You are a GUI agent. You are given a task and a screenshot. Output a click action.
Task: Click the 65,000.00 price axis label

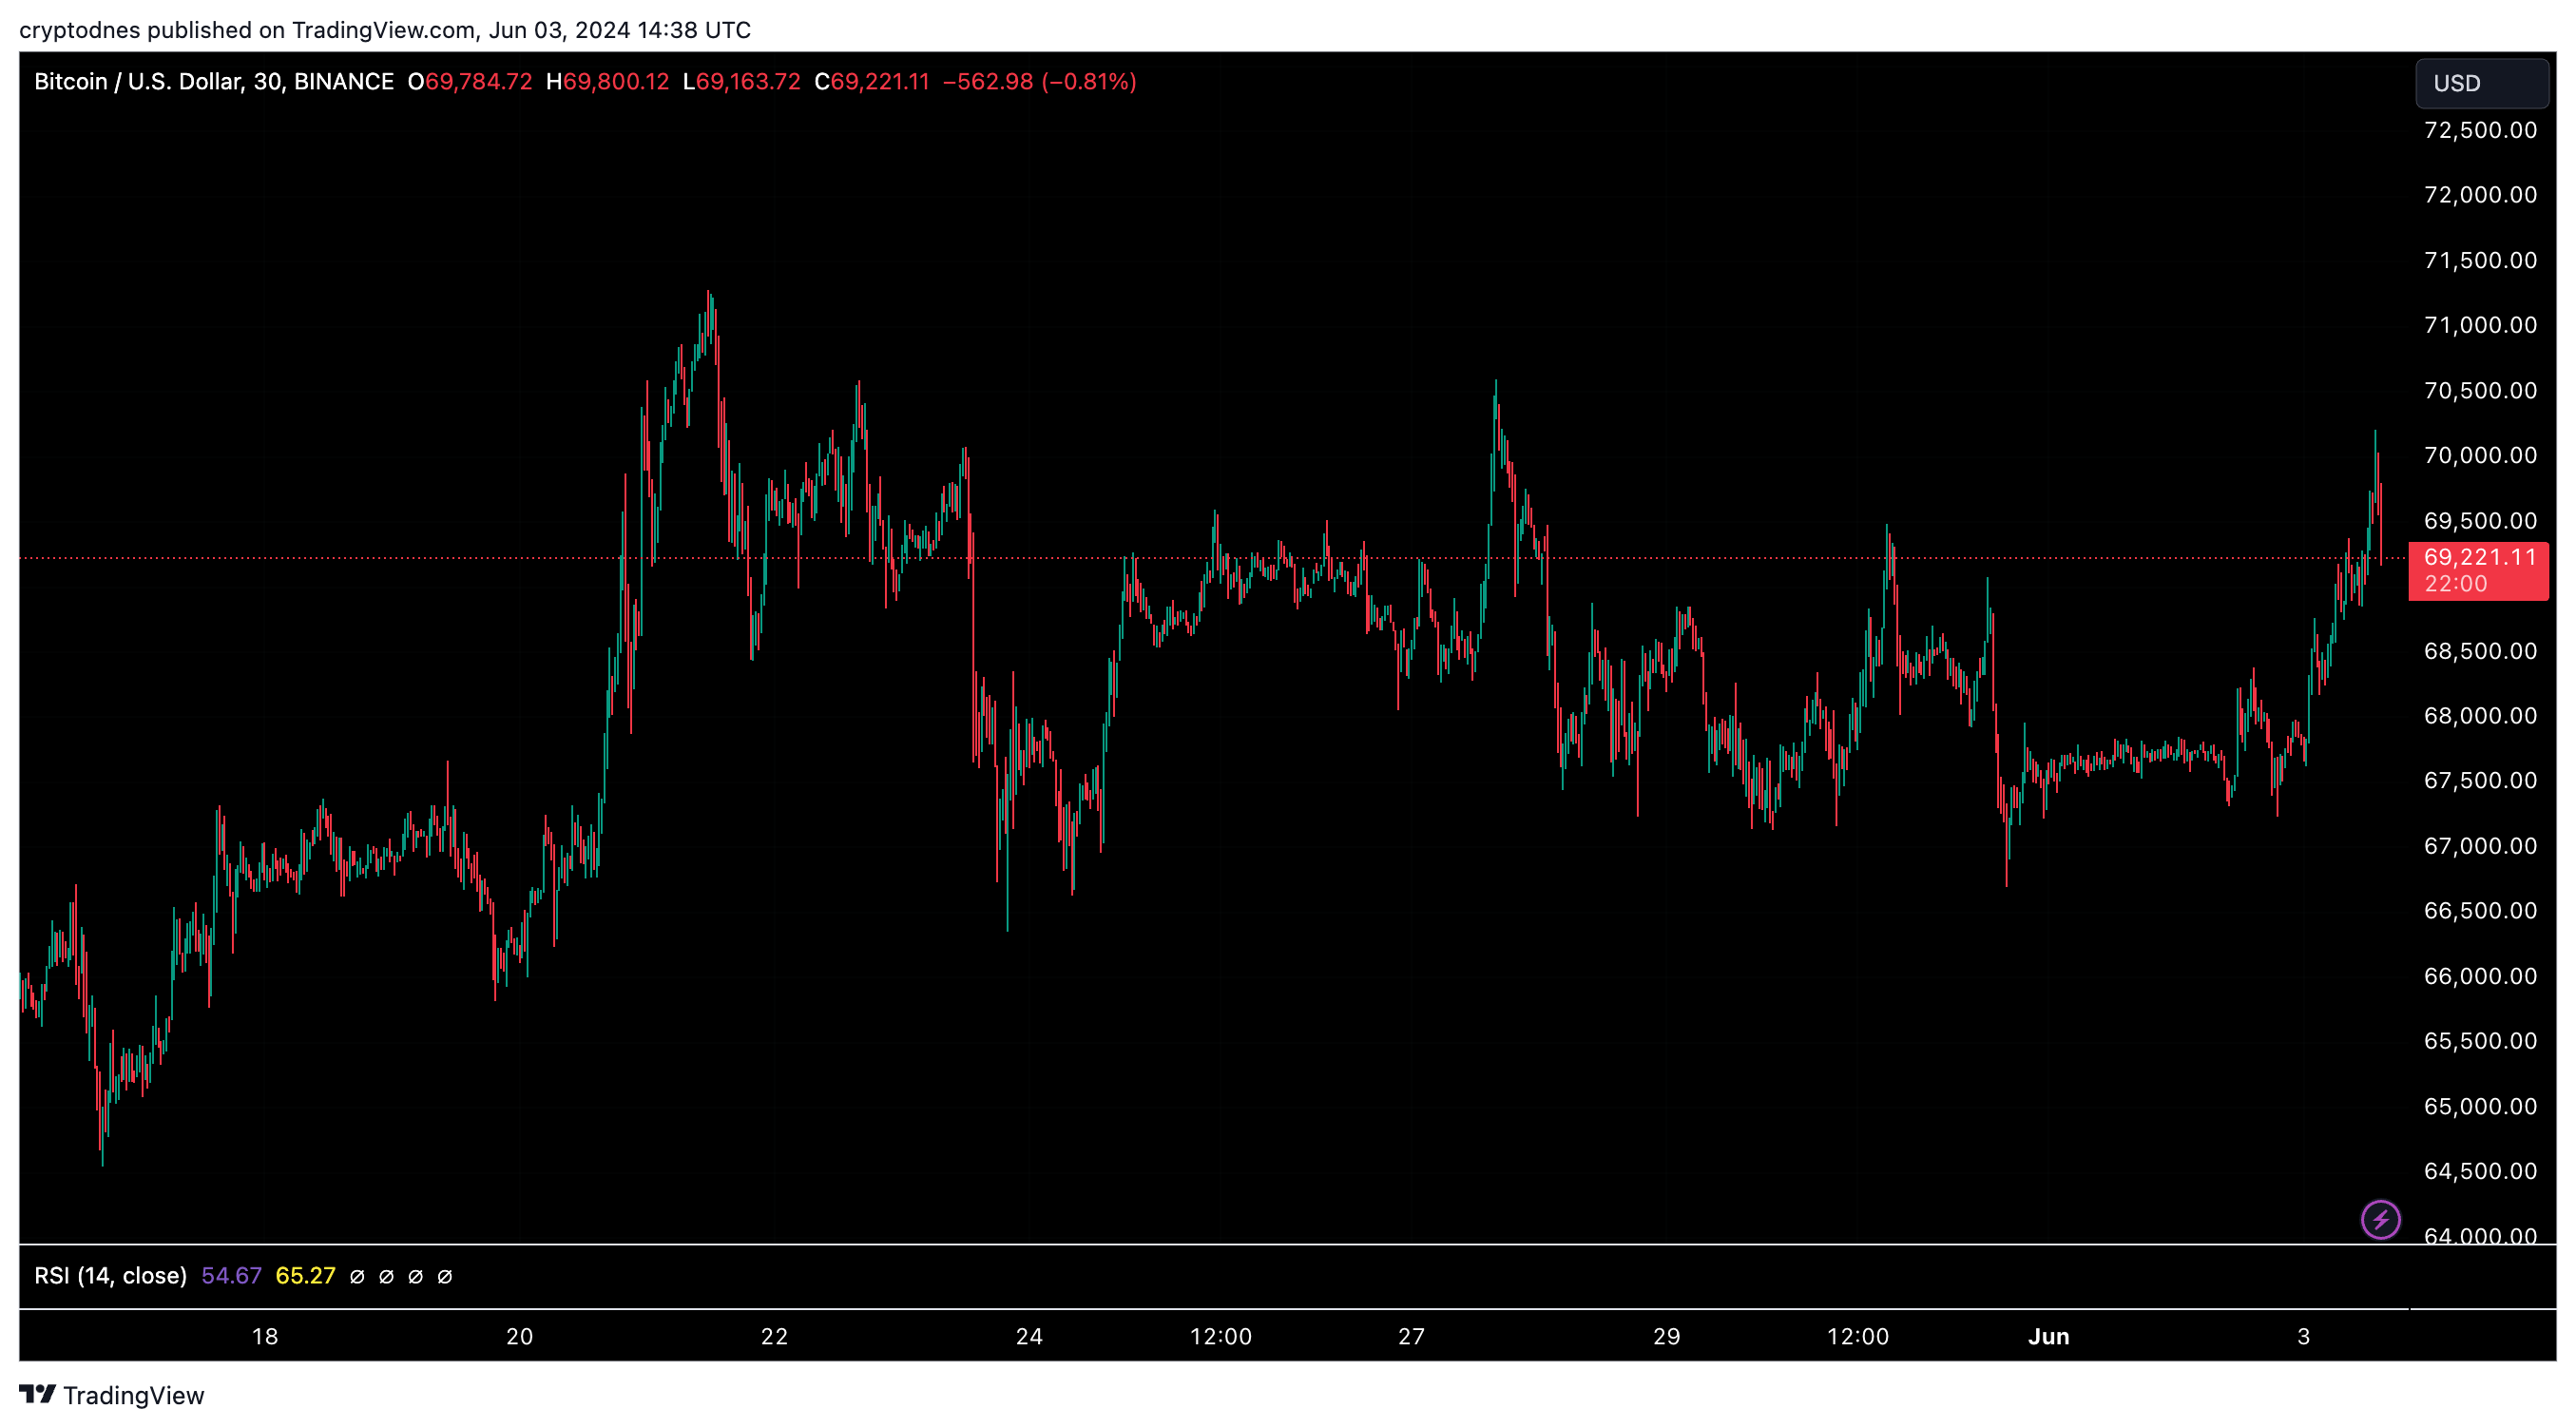pyautogui.click(x=2480, y=1106)
